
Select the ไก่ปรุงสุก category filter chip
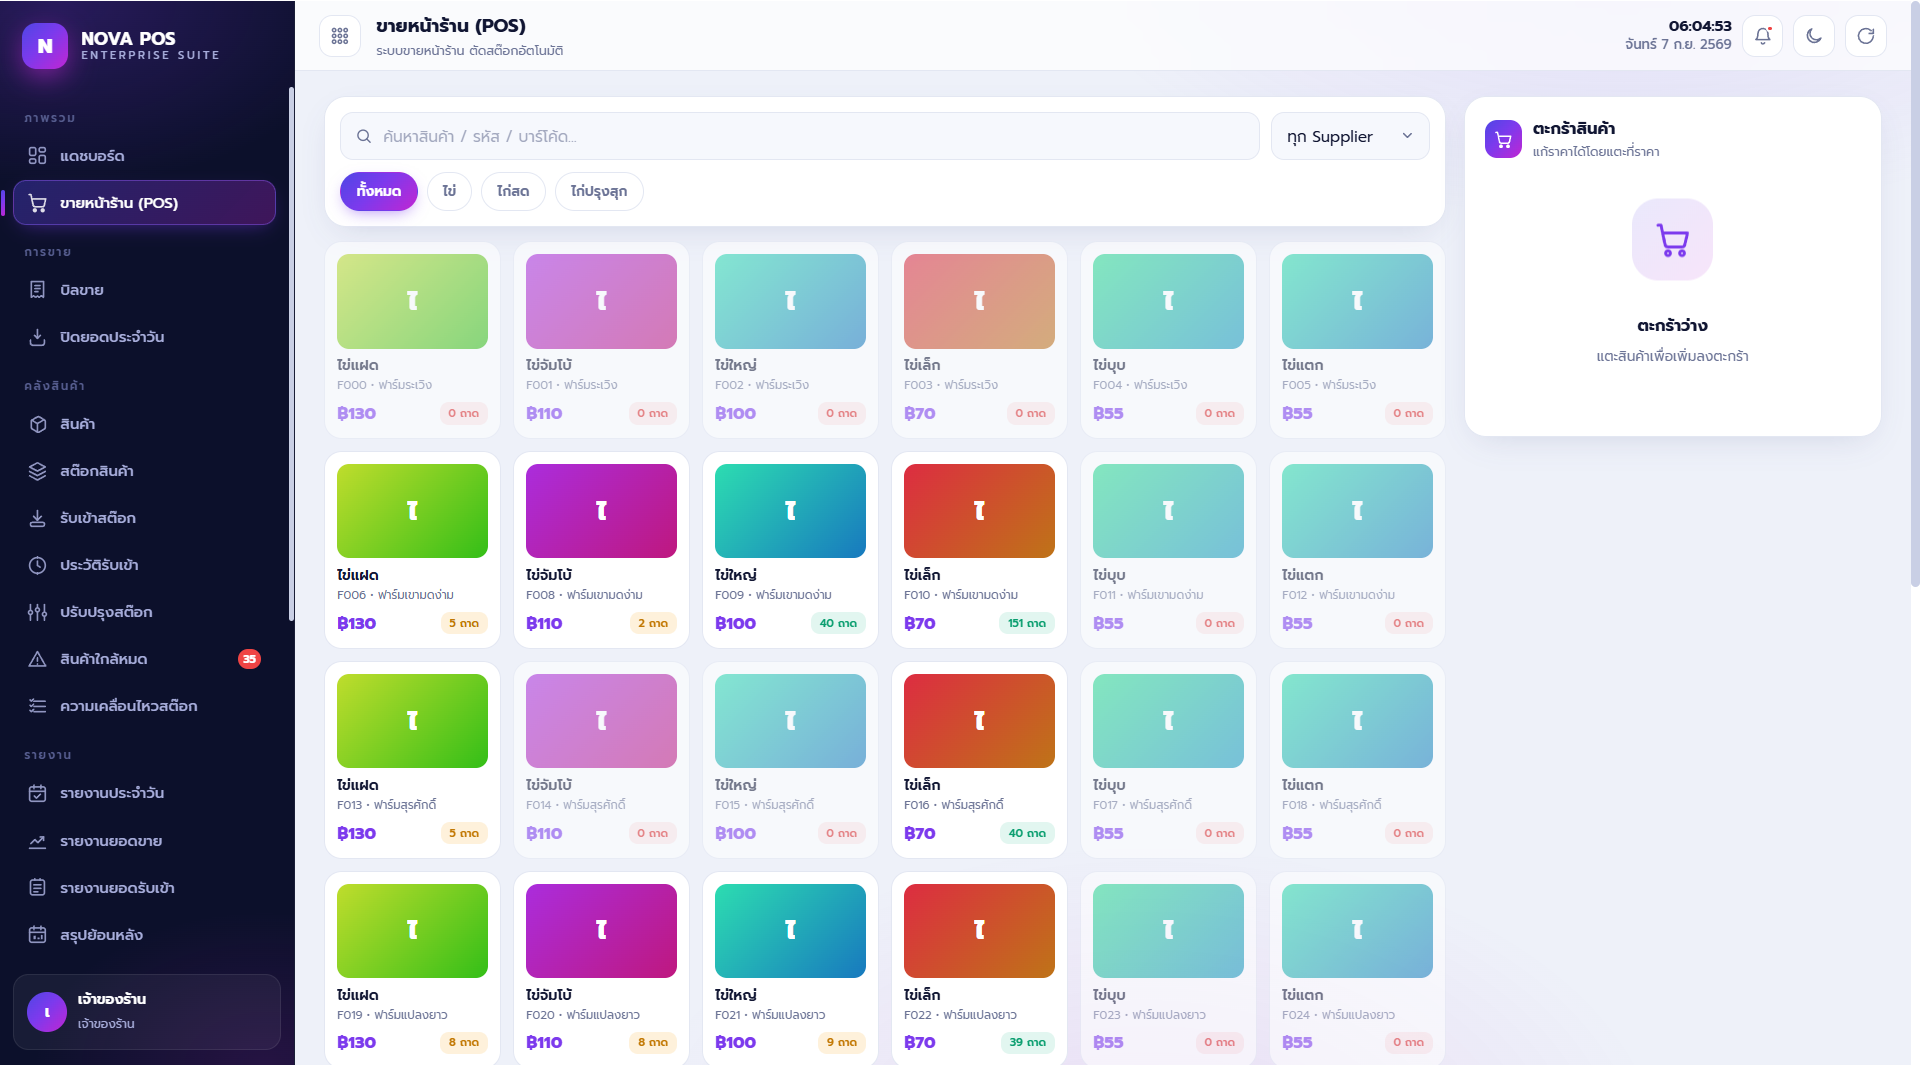(x=599, y=191)
